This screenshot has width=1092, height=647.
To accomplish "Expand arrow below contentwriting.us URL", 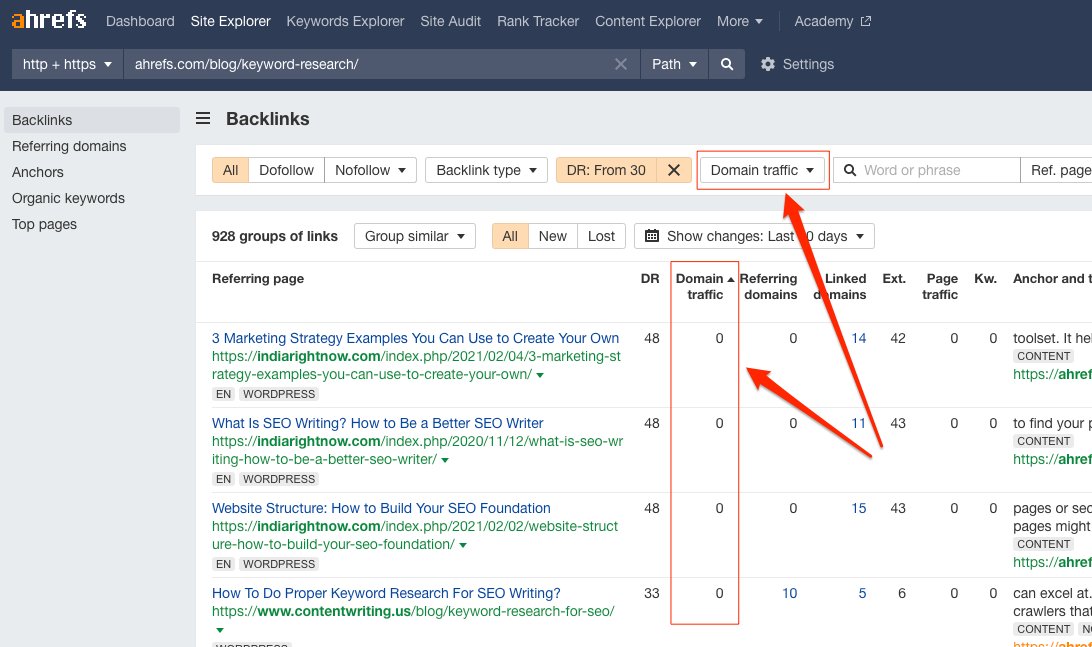I will pyautogui.click(x=219, y=630).
